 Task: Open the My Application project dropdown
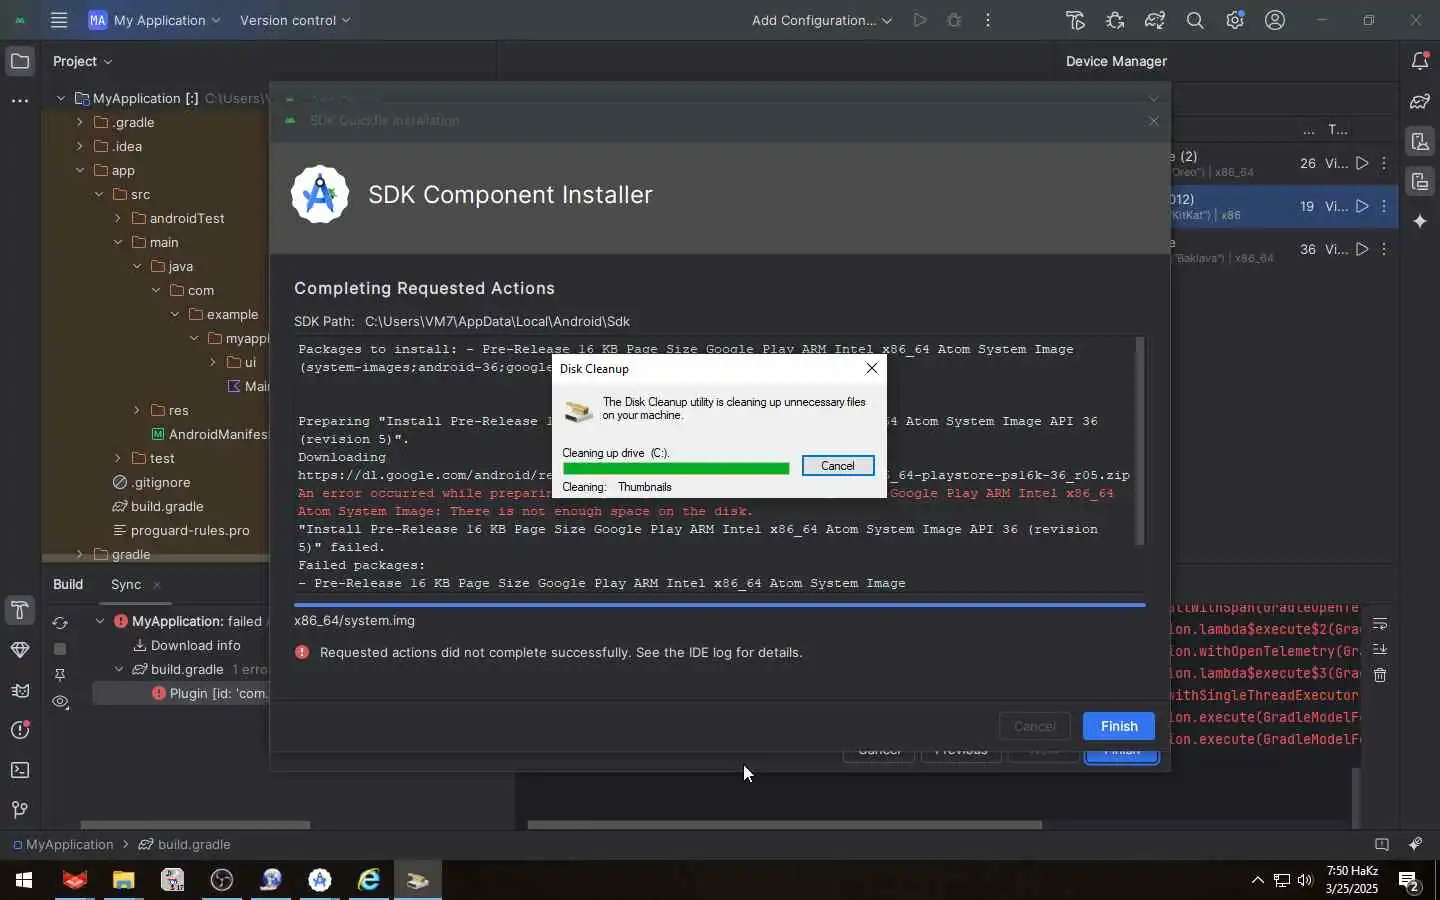[155, 20]
